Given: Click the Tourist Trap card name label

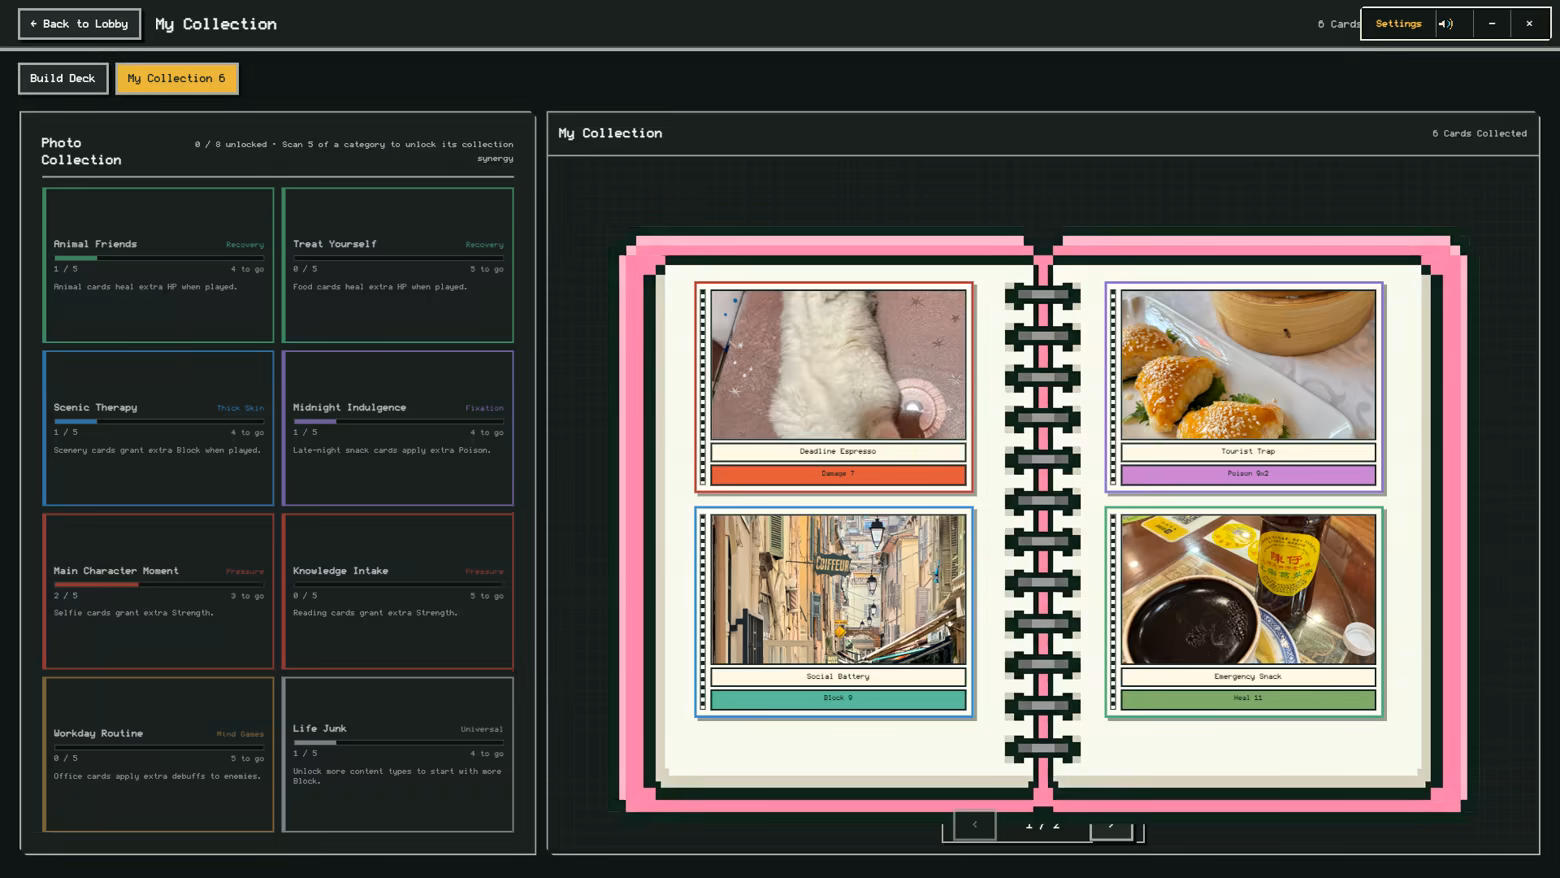Looking at the screenshot, I should pyautogui.click(x=1248, y=451).
